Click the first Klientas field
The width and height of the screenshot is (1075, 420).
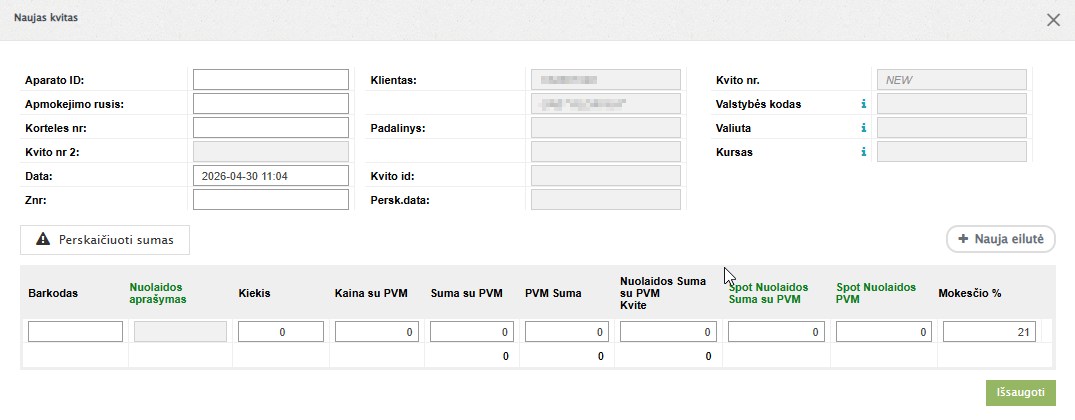pyautogui.click(x=606, y=79)
